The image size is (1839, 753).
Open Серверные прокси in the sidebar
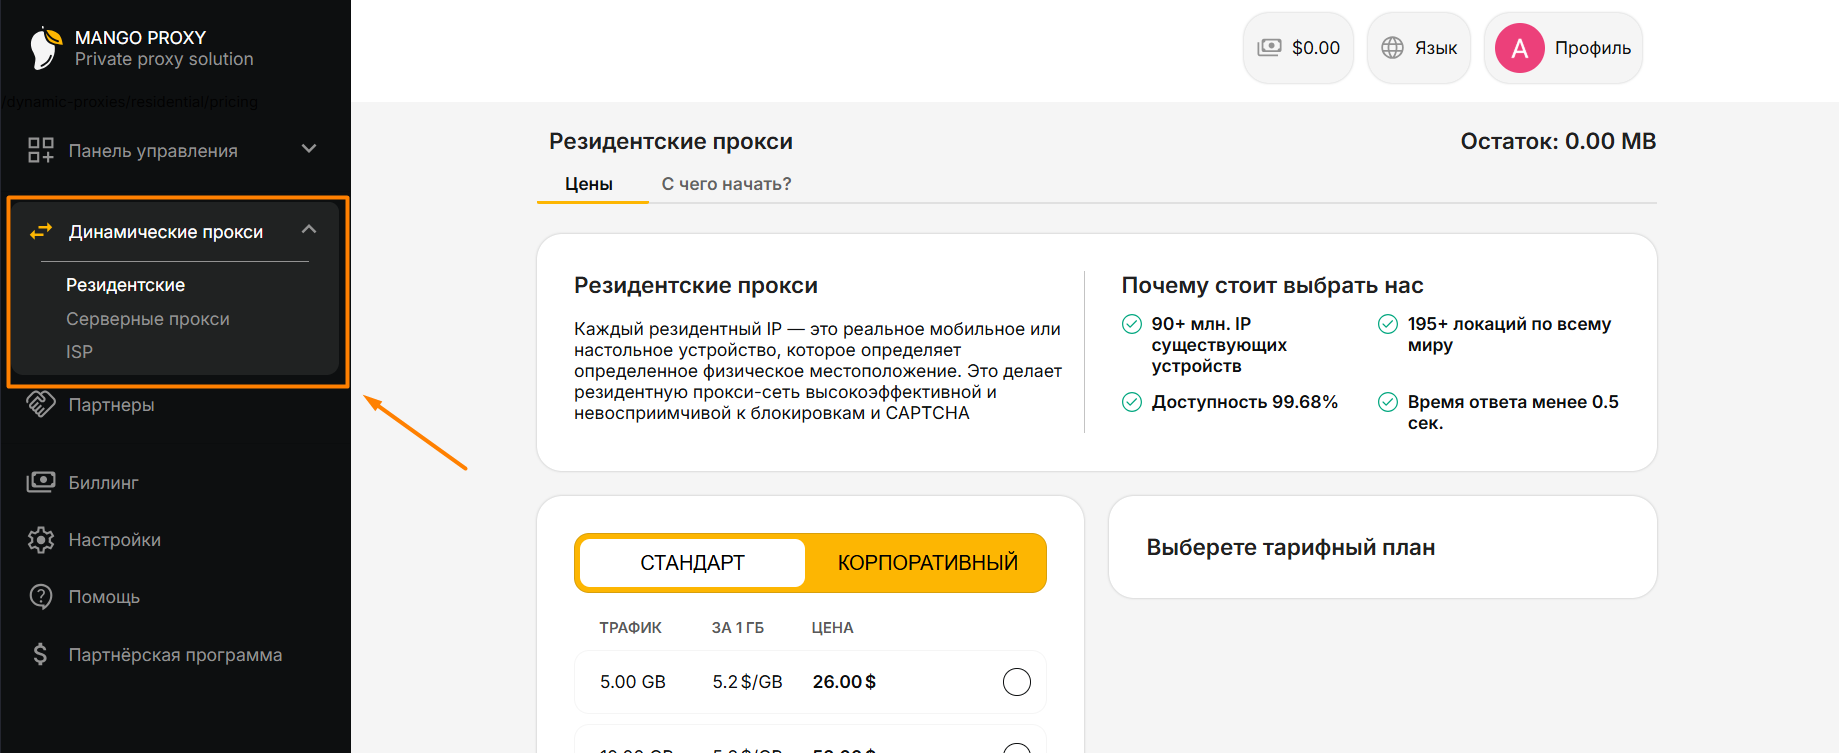click(148, 319)
